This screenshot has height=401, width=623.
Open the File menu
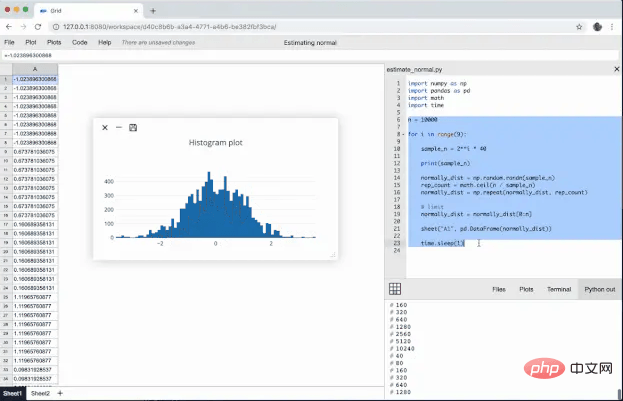pos(9,42)
